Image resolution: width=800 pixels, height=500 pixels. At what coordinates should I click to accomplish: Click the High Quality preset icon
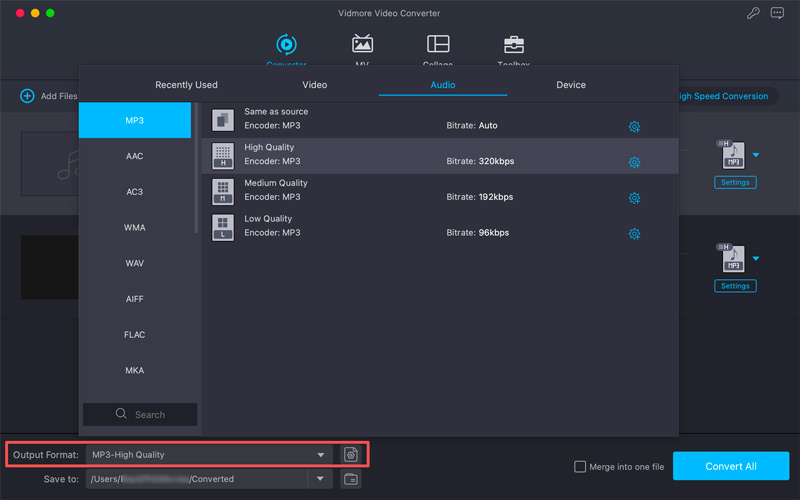click(x=223, y=156)
